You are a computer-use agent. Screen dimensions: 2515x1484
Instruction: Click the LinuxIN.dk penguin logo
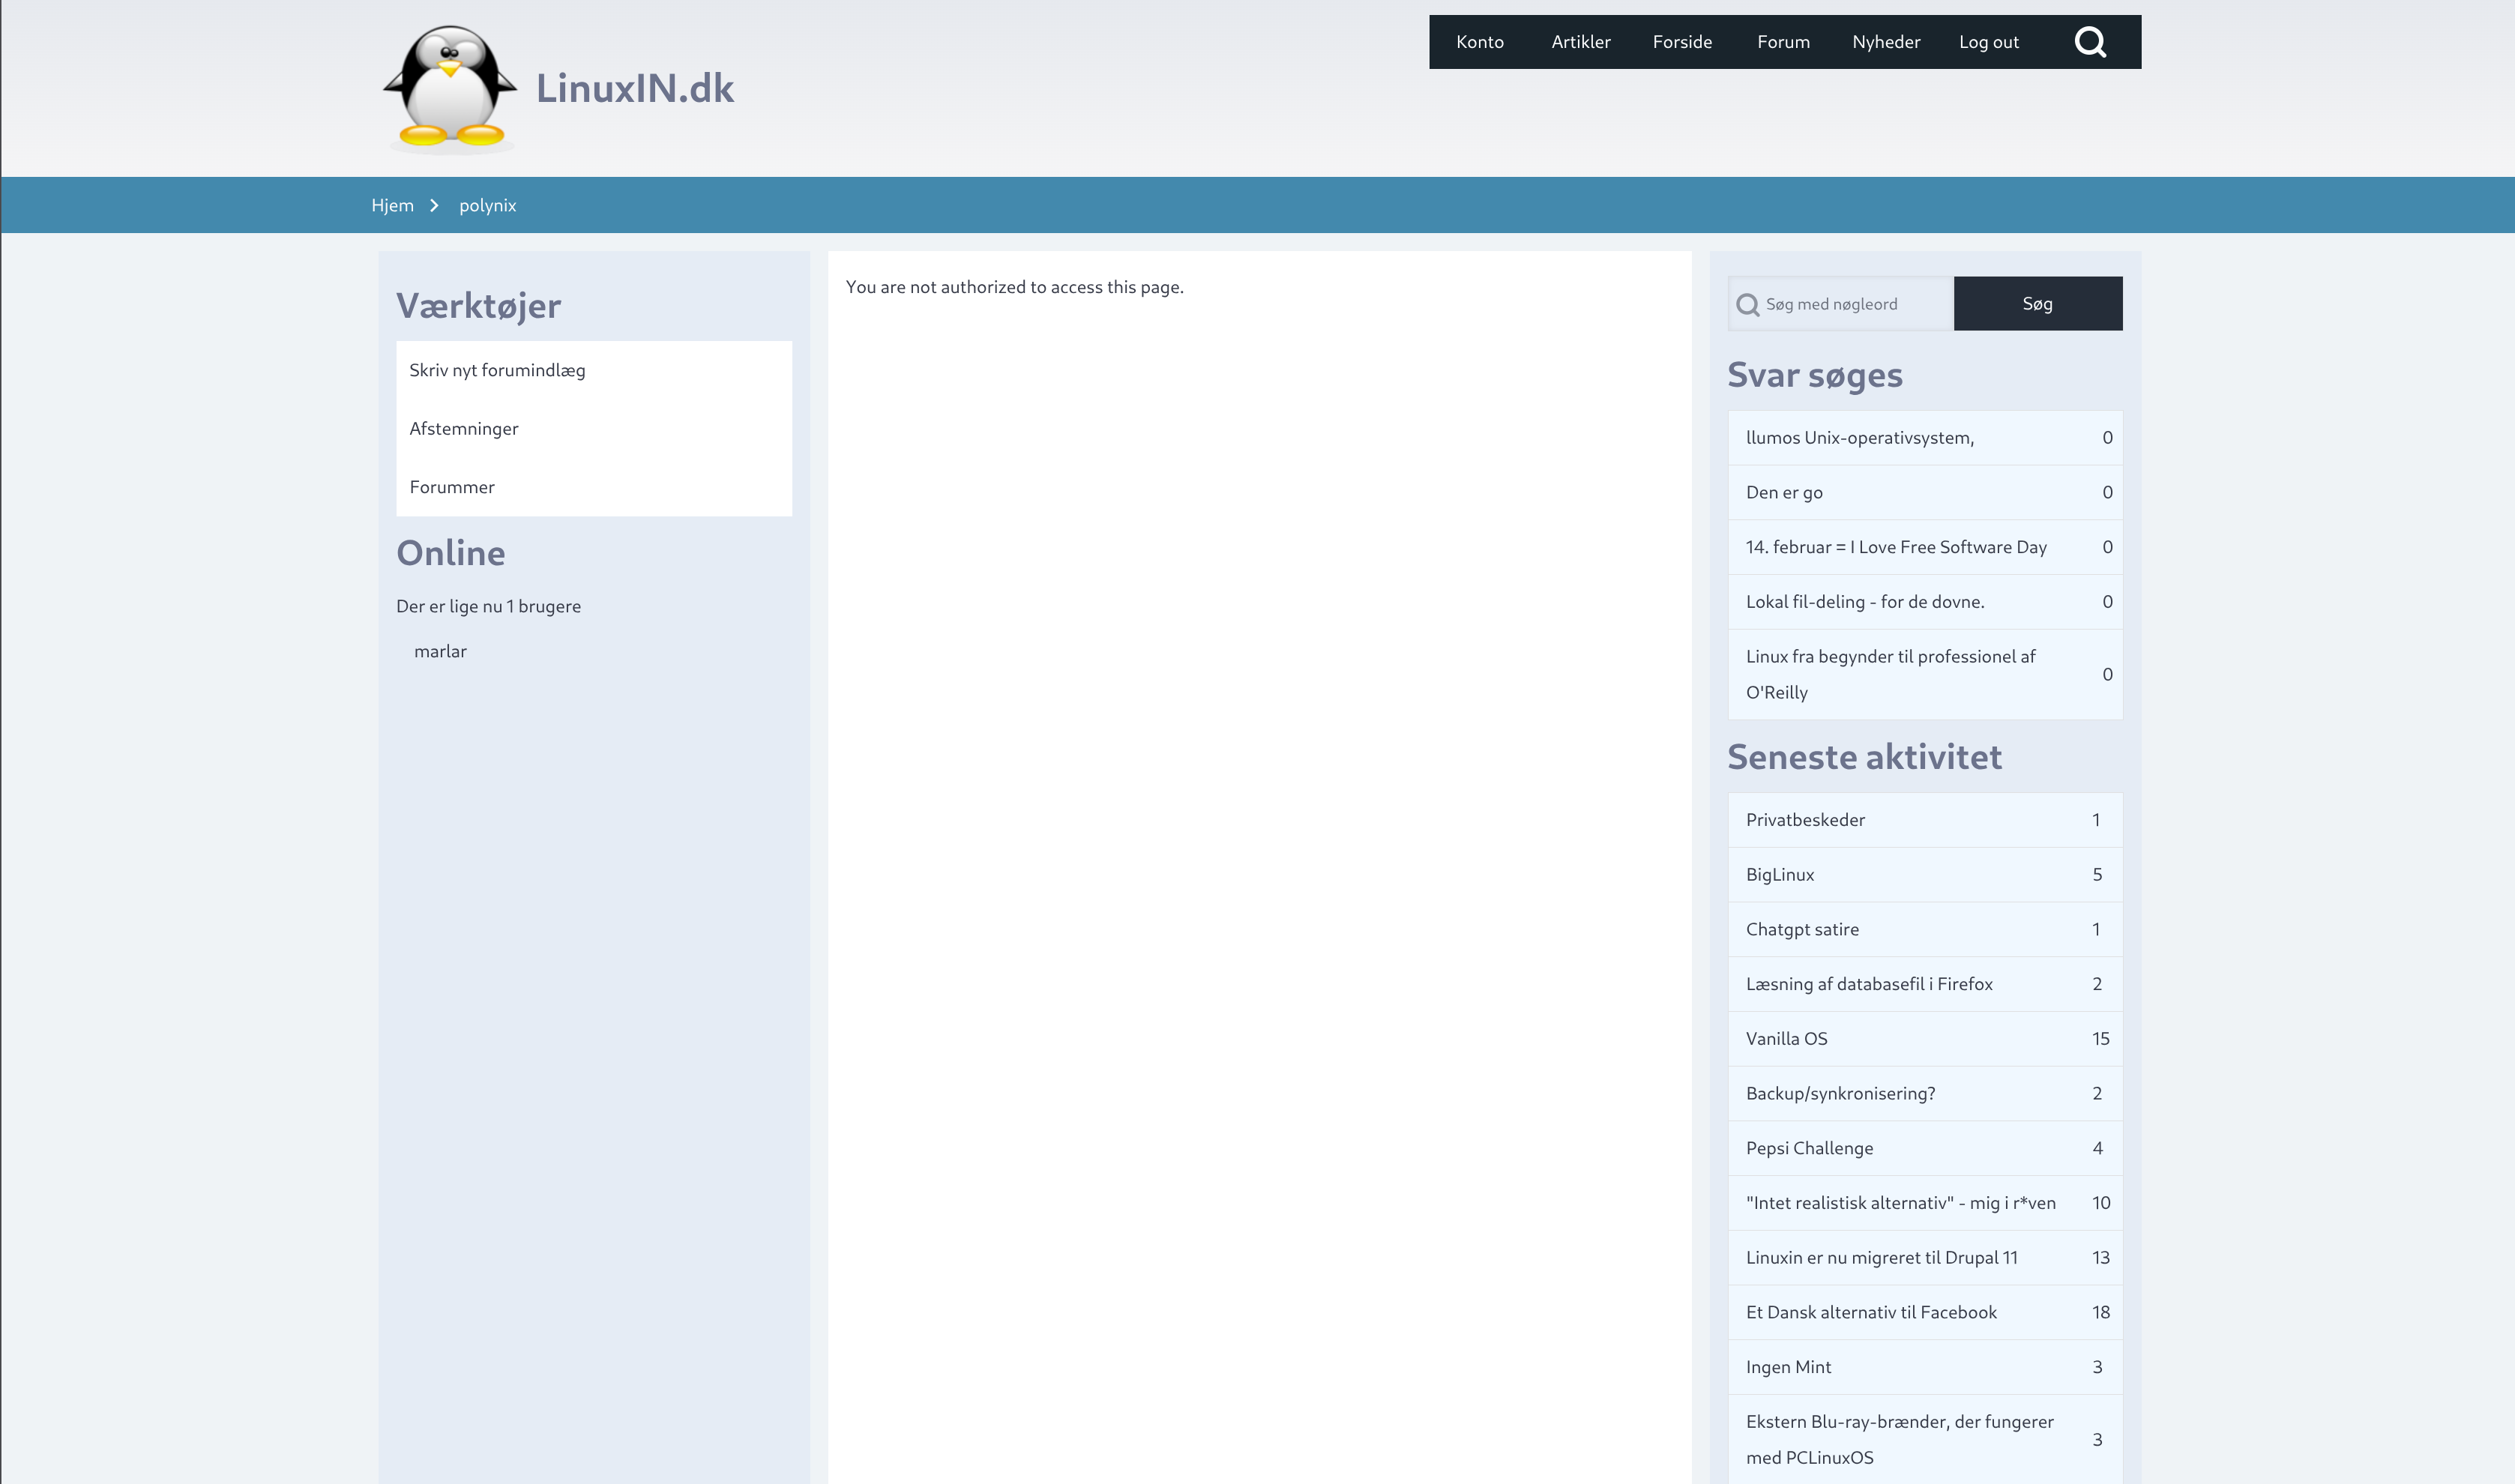pyautogui.click(x=451, y=89)
